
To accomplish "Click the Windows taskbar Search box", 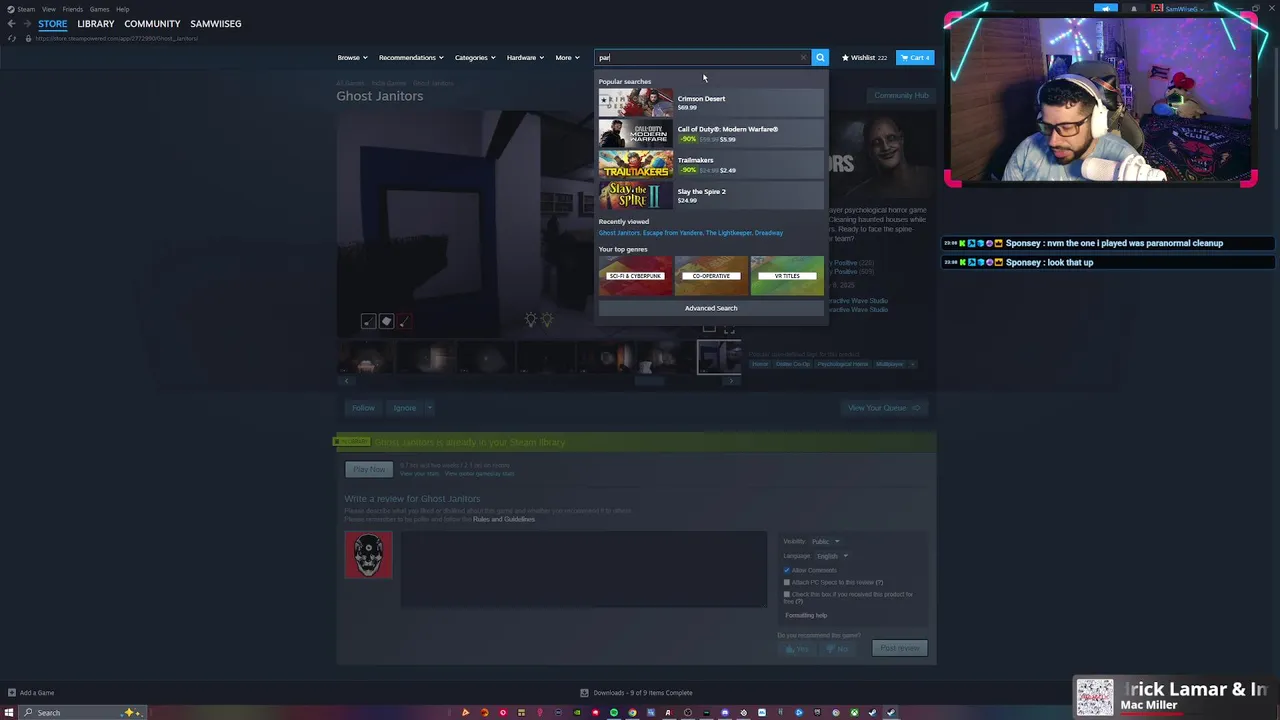I will [84, 712].
